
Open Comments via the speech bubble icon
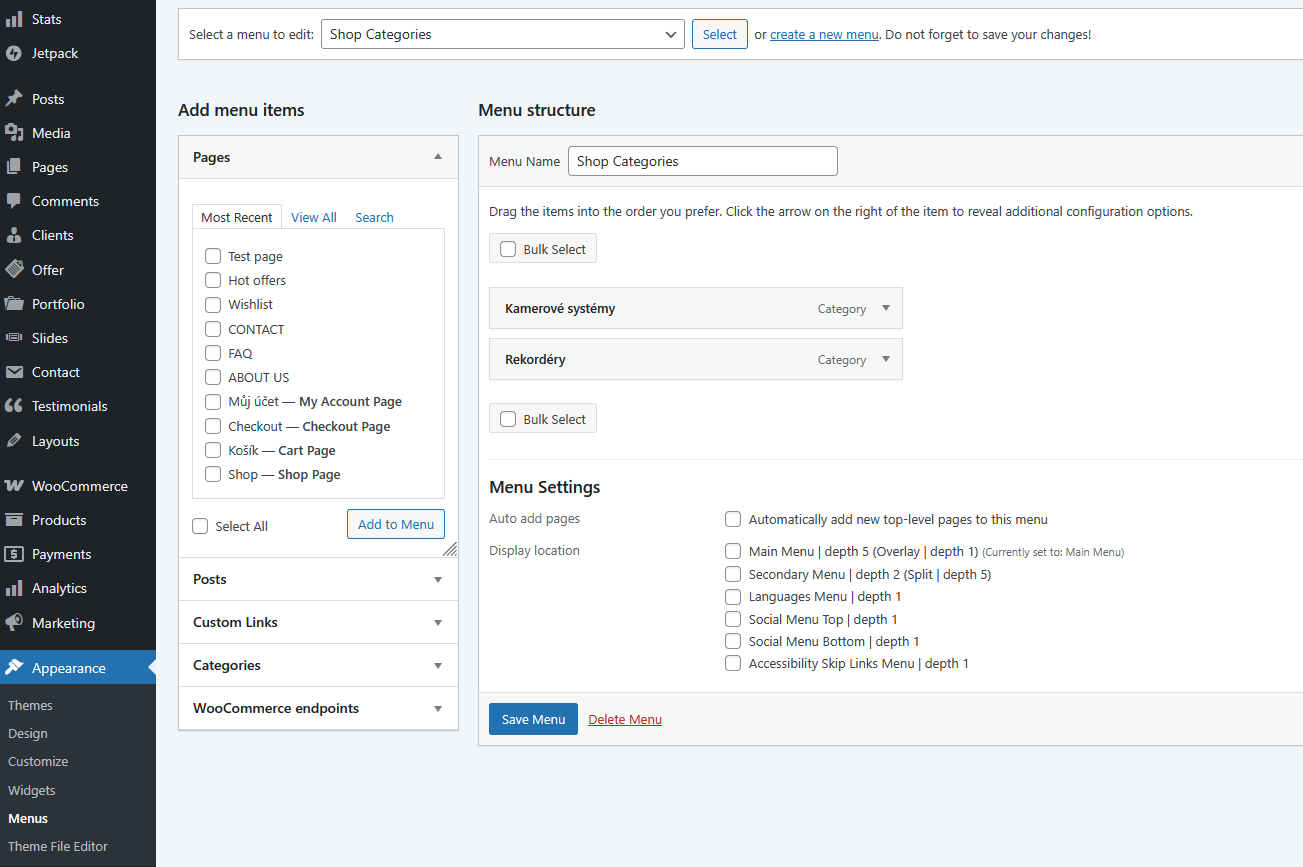click(x=14, y=201)
